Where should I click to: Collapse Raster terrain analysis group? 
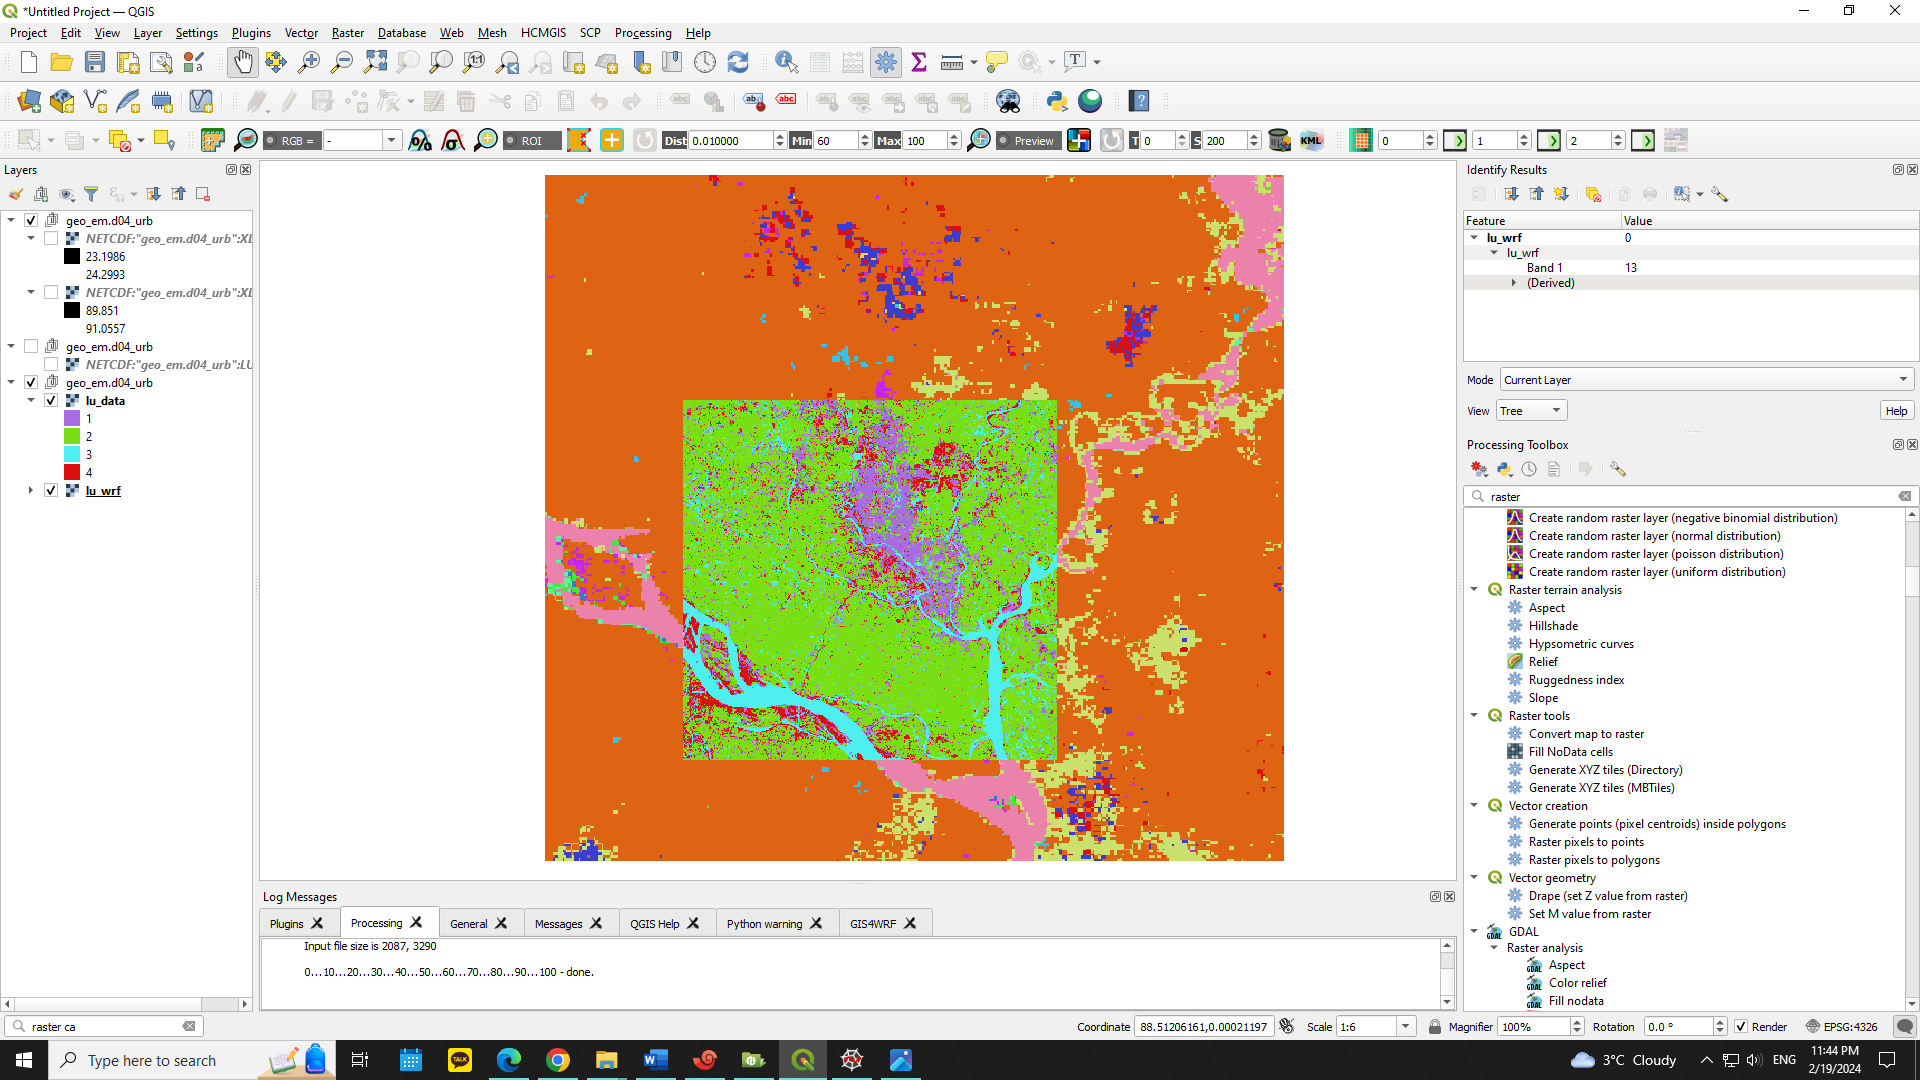click(x=1474, y=590)
